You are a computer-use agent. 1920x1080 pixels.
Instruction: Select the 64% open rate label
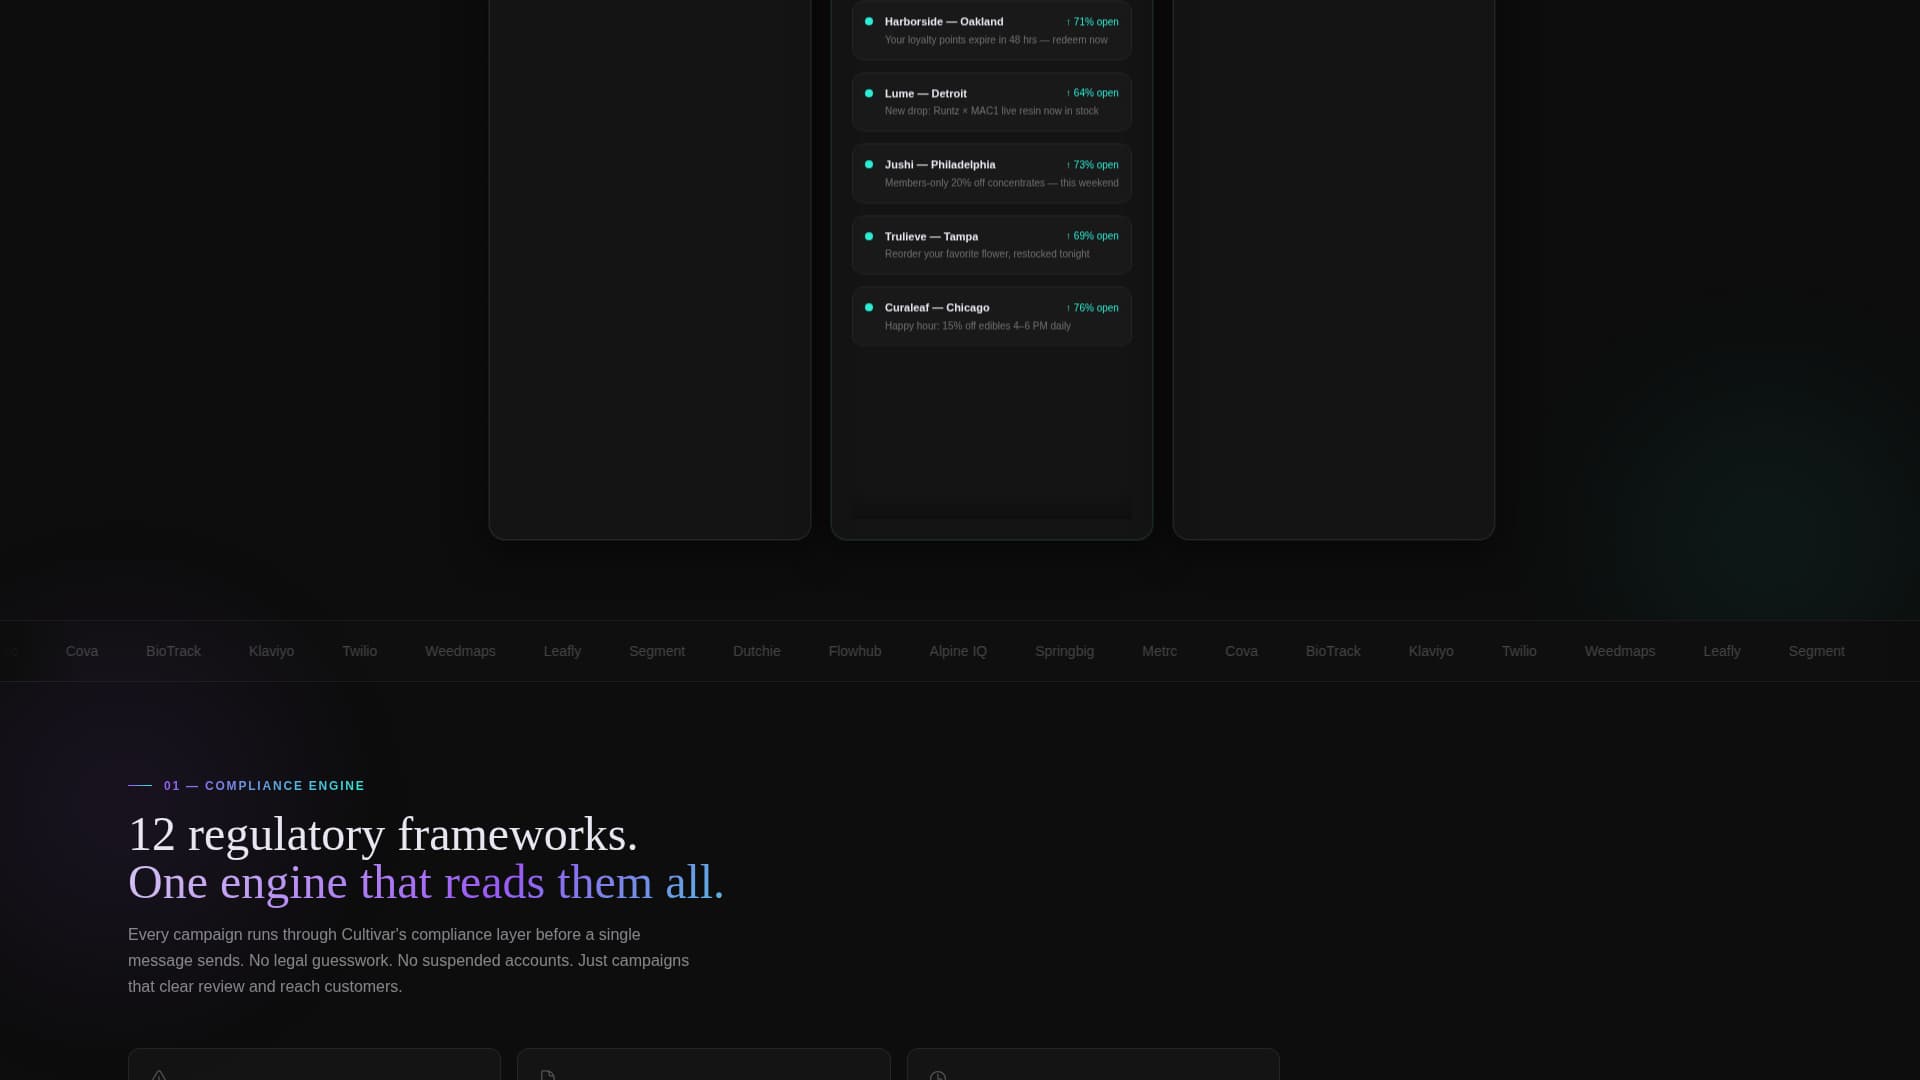[1092, 93]
